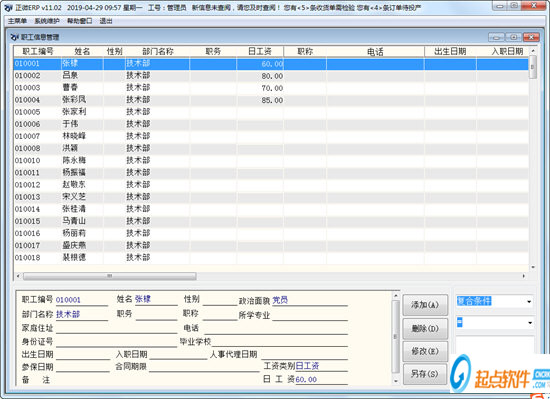Click the 删除(D) button
This screenshot has width=550, height=399.
425,328
